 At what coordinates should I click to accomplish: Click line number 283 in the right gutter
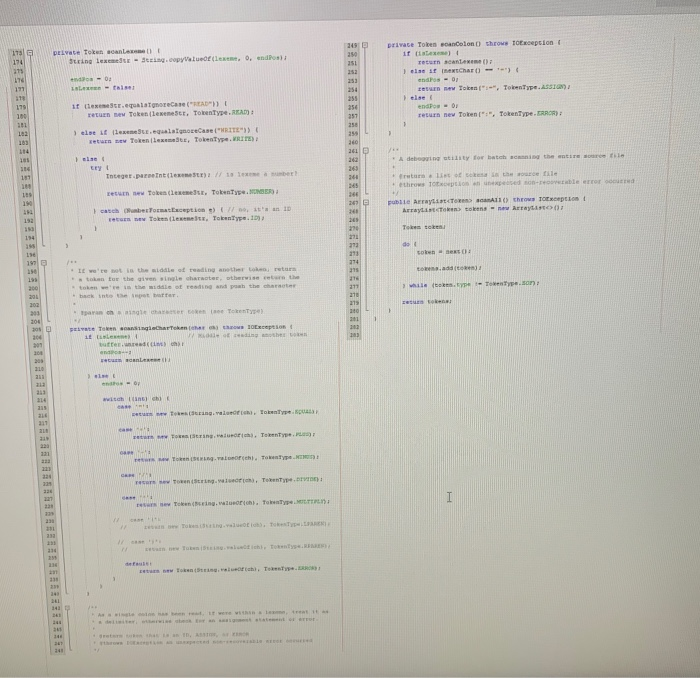(354, 335)
